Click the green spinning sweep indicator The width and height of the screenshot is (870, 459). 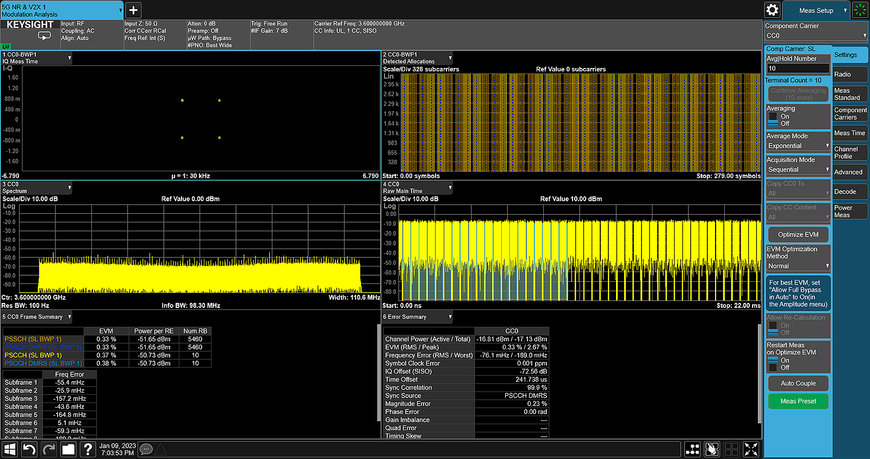click(860, 10)
